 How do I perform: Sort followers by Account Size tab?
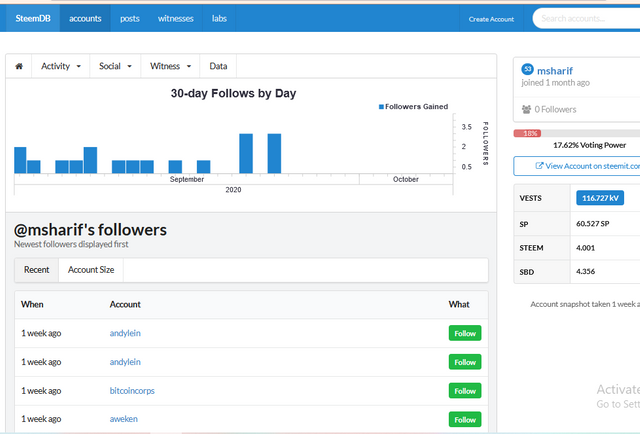(x=91, y=270)
